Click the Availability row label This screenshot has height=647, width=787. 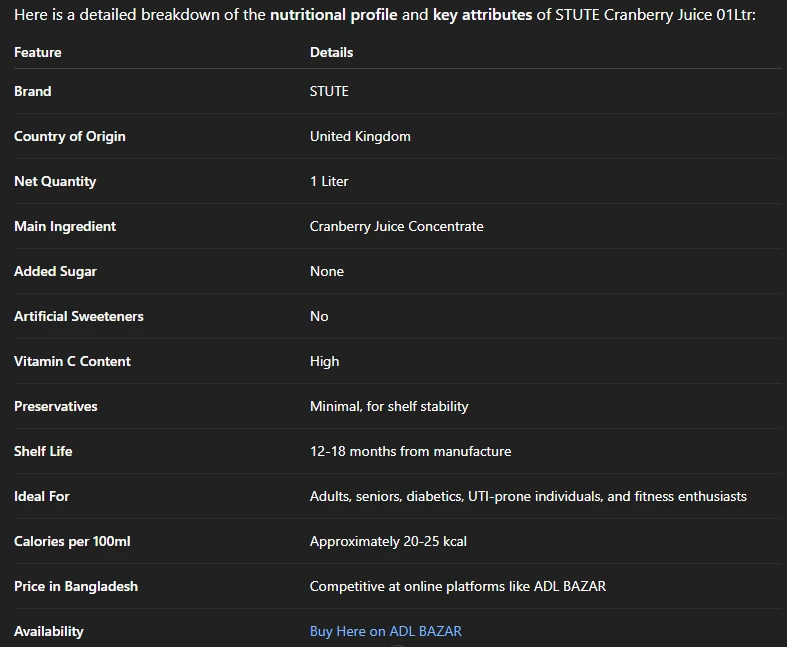pos(48,631)
